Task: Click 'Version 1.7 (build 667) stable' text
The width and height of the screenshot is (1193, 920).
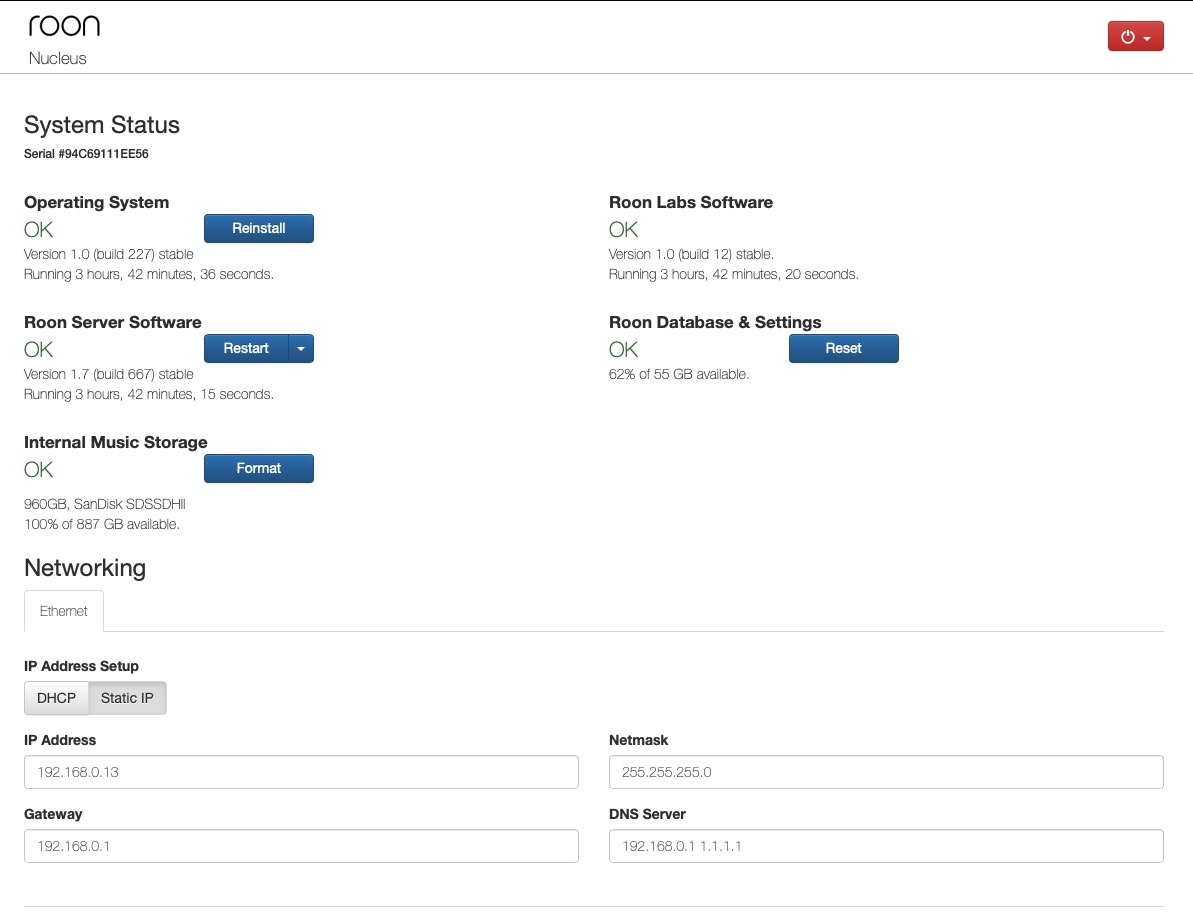Action: pos(109,374)
